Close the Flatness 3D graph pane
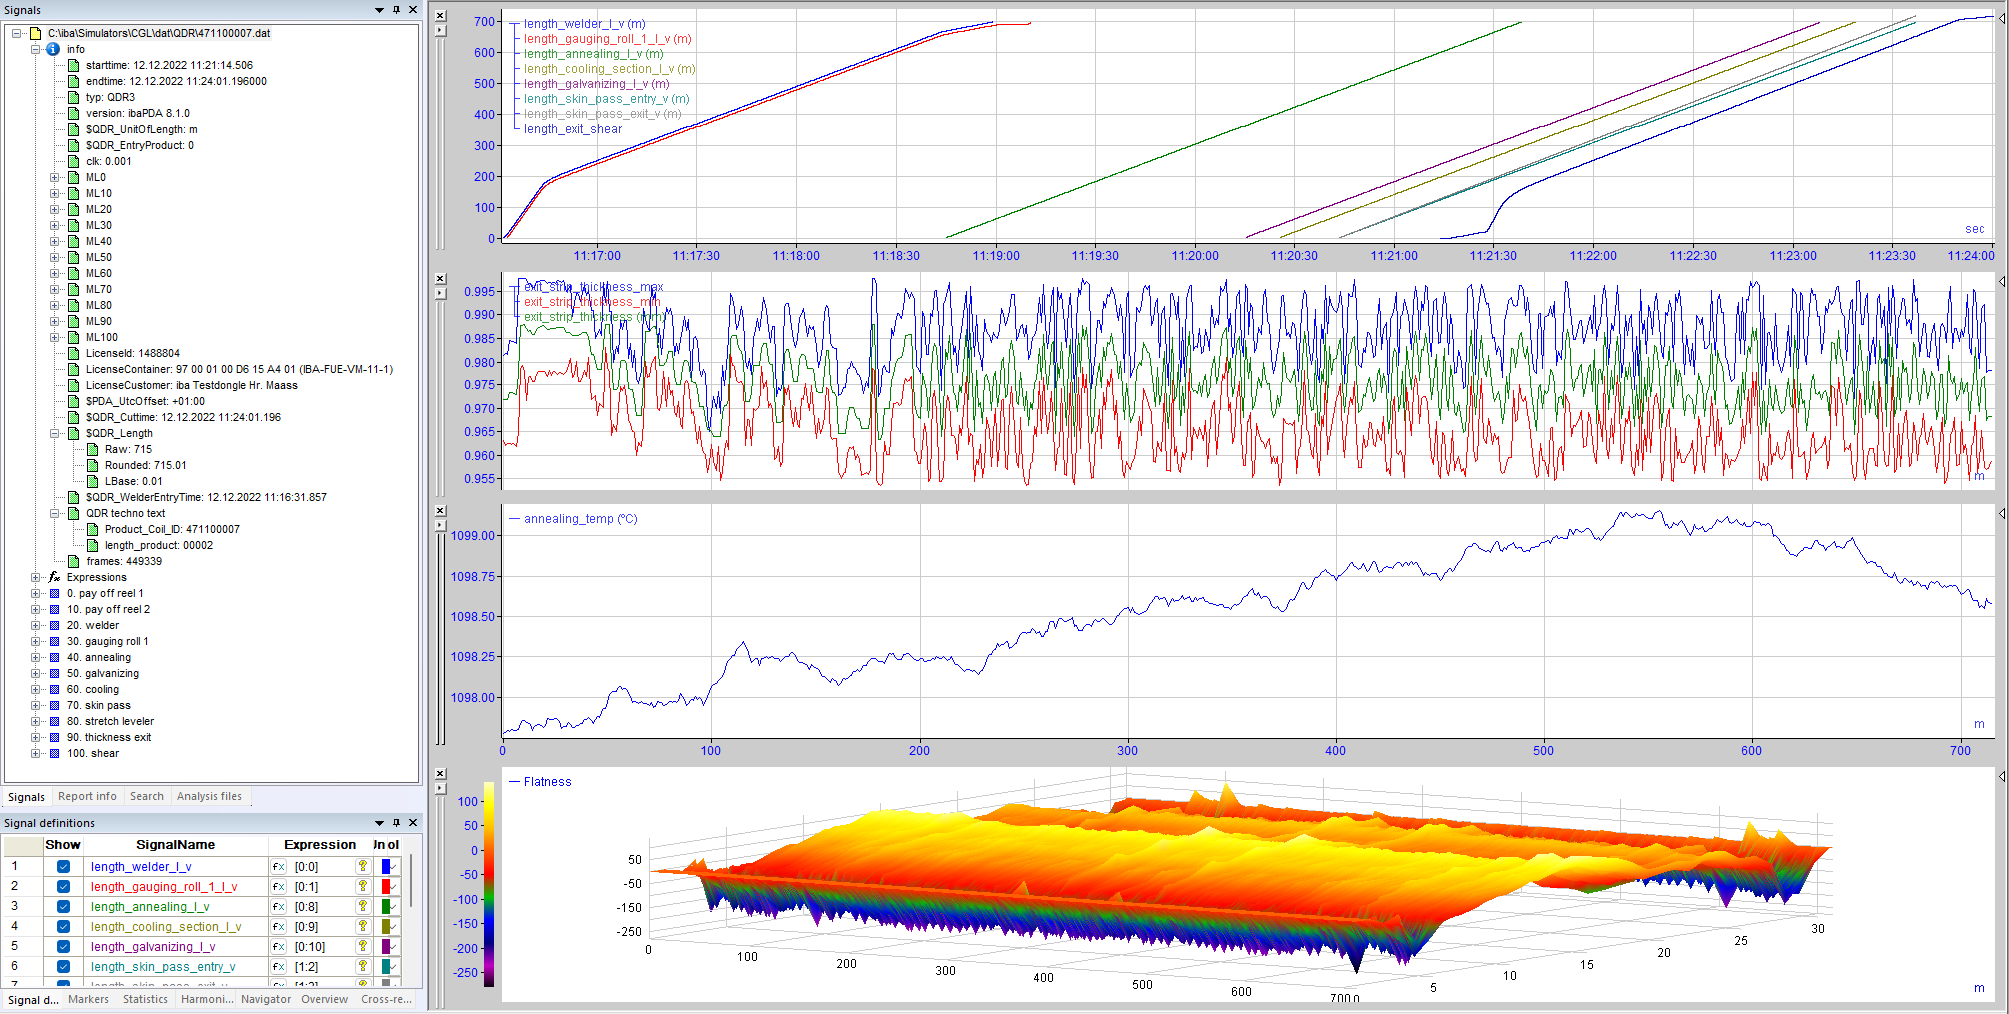Image resolution: width=2009 pixels, height=1014 pixels. (x=440, y=774)
